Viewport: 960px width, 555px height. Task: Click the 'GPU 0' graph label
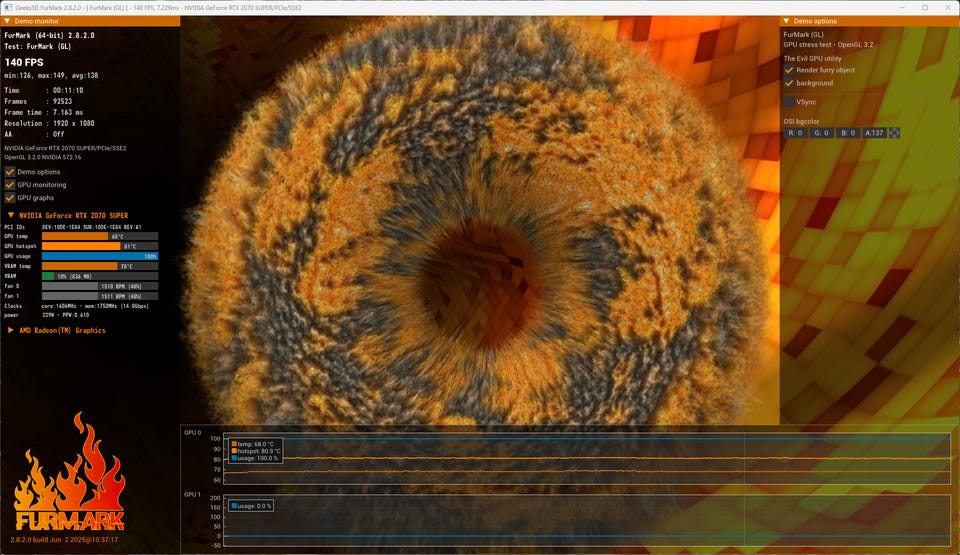[x=192, y=432]
